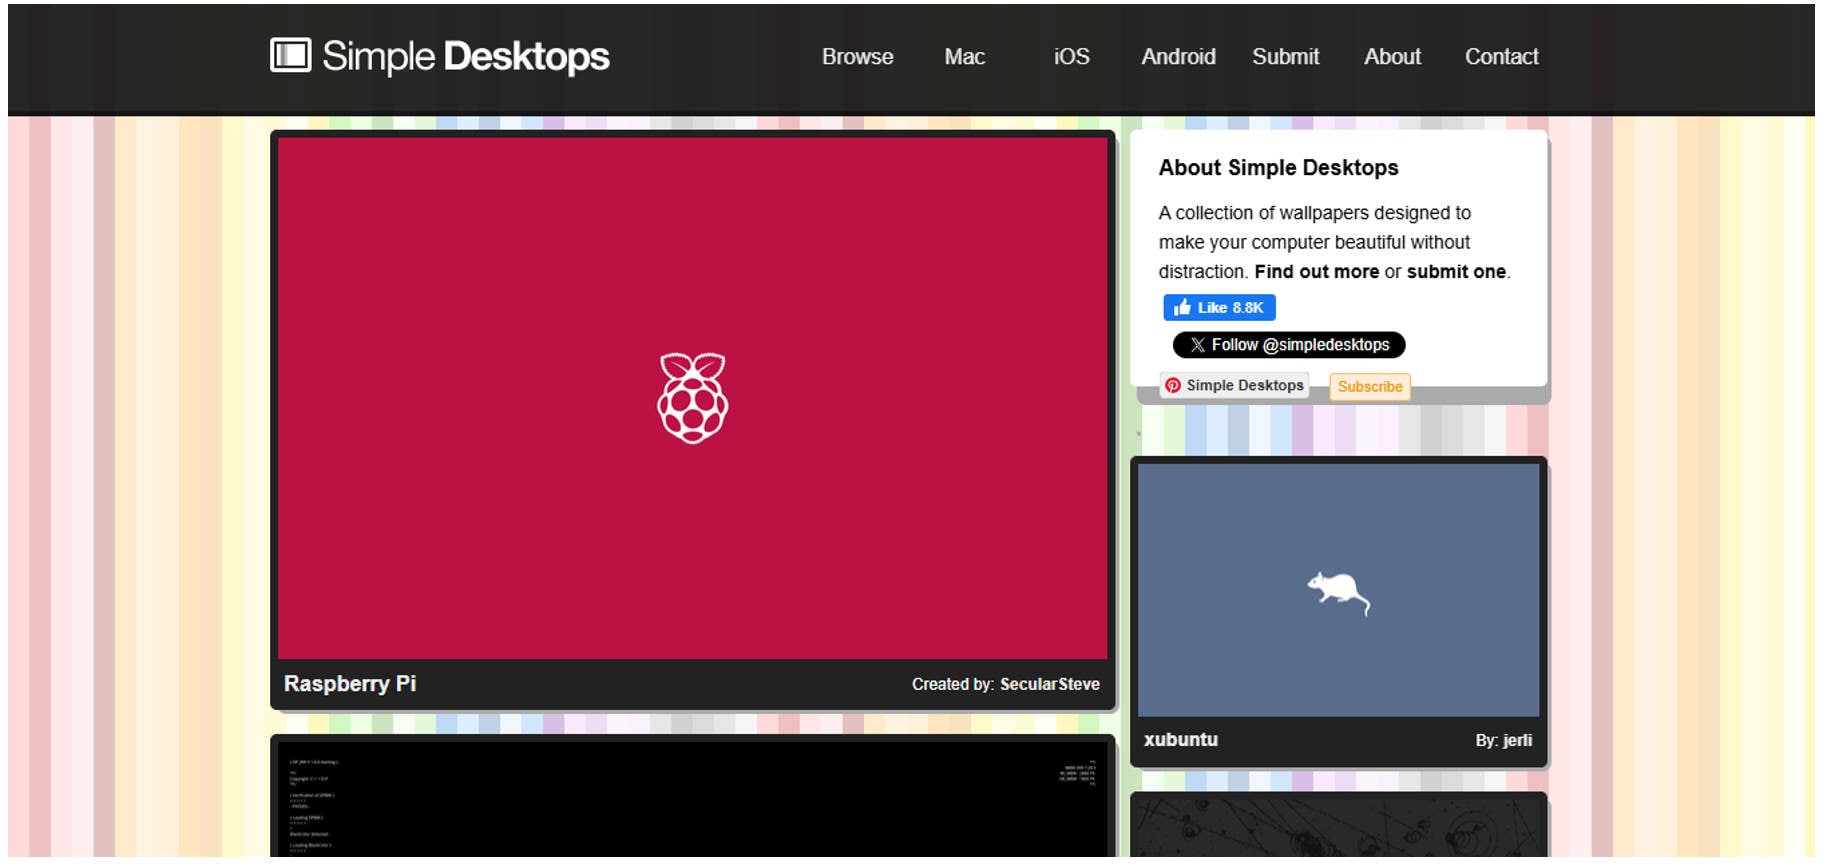The width and height of the screenshot is (1826, 866).
Task: Open the black terminal-text wallpaper thumbnail
Action: [x=692, y=799]
